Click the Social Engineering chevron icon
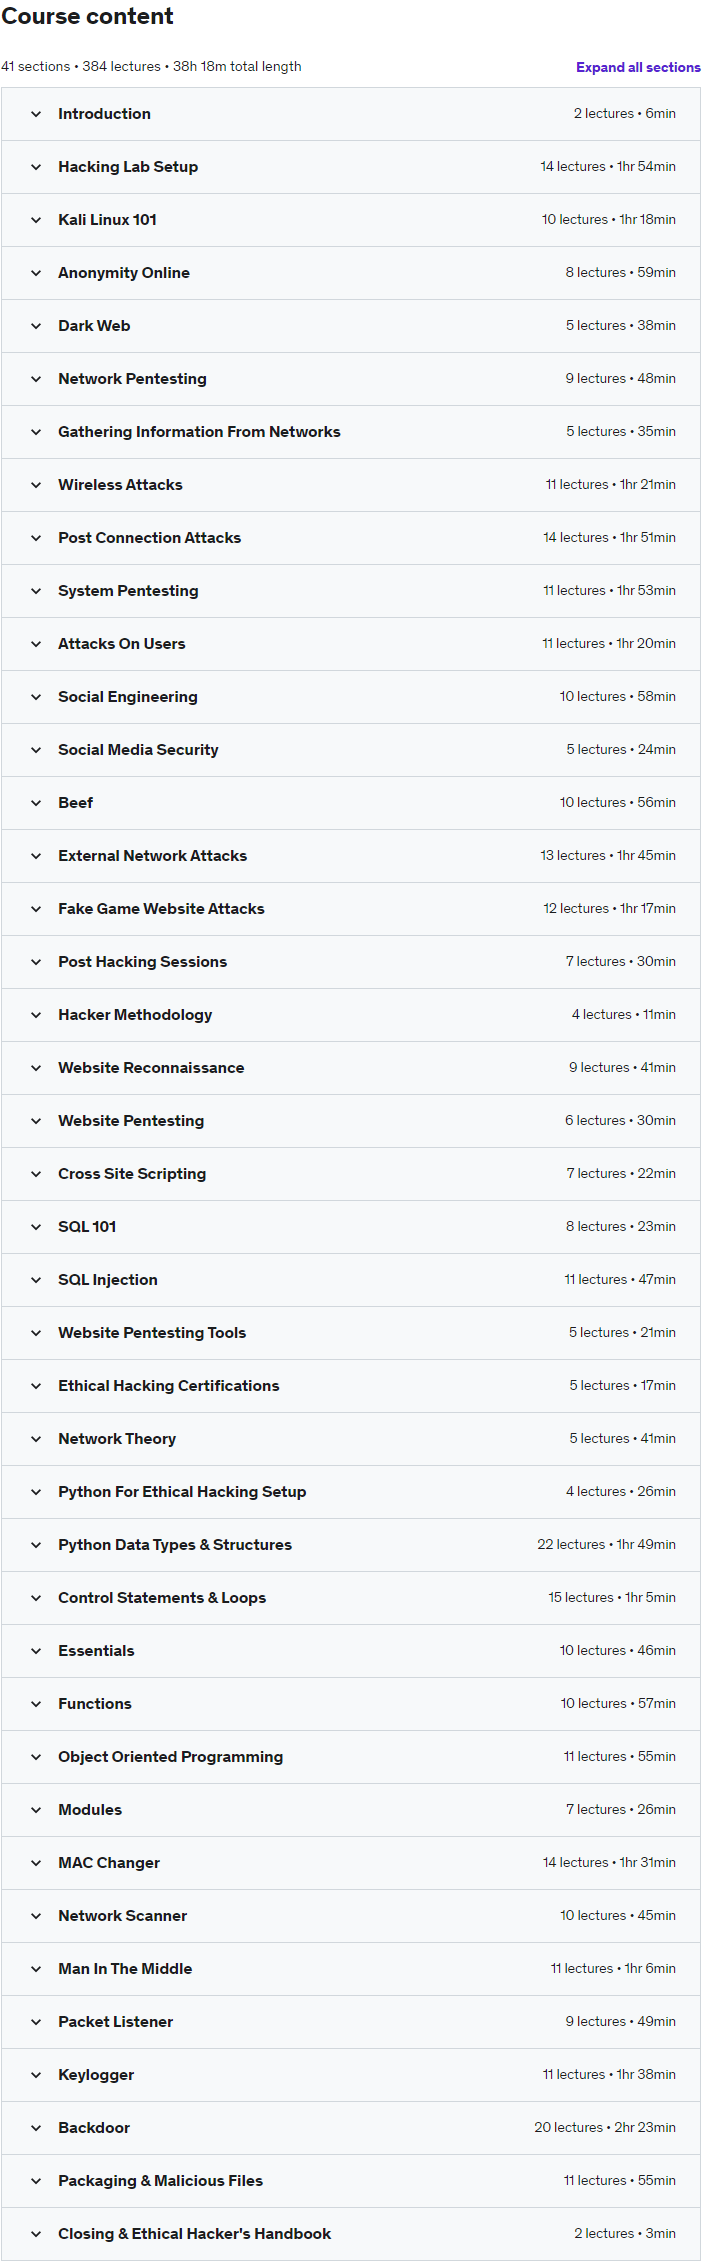Image resolution: width=708 pixels, height=2267 pixels. [x=36, y=697]
